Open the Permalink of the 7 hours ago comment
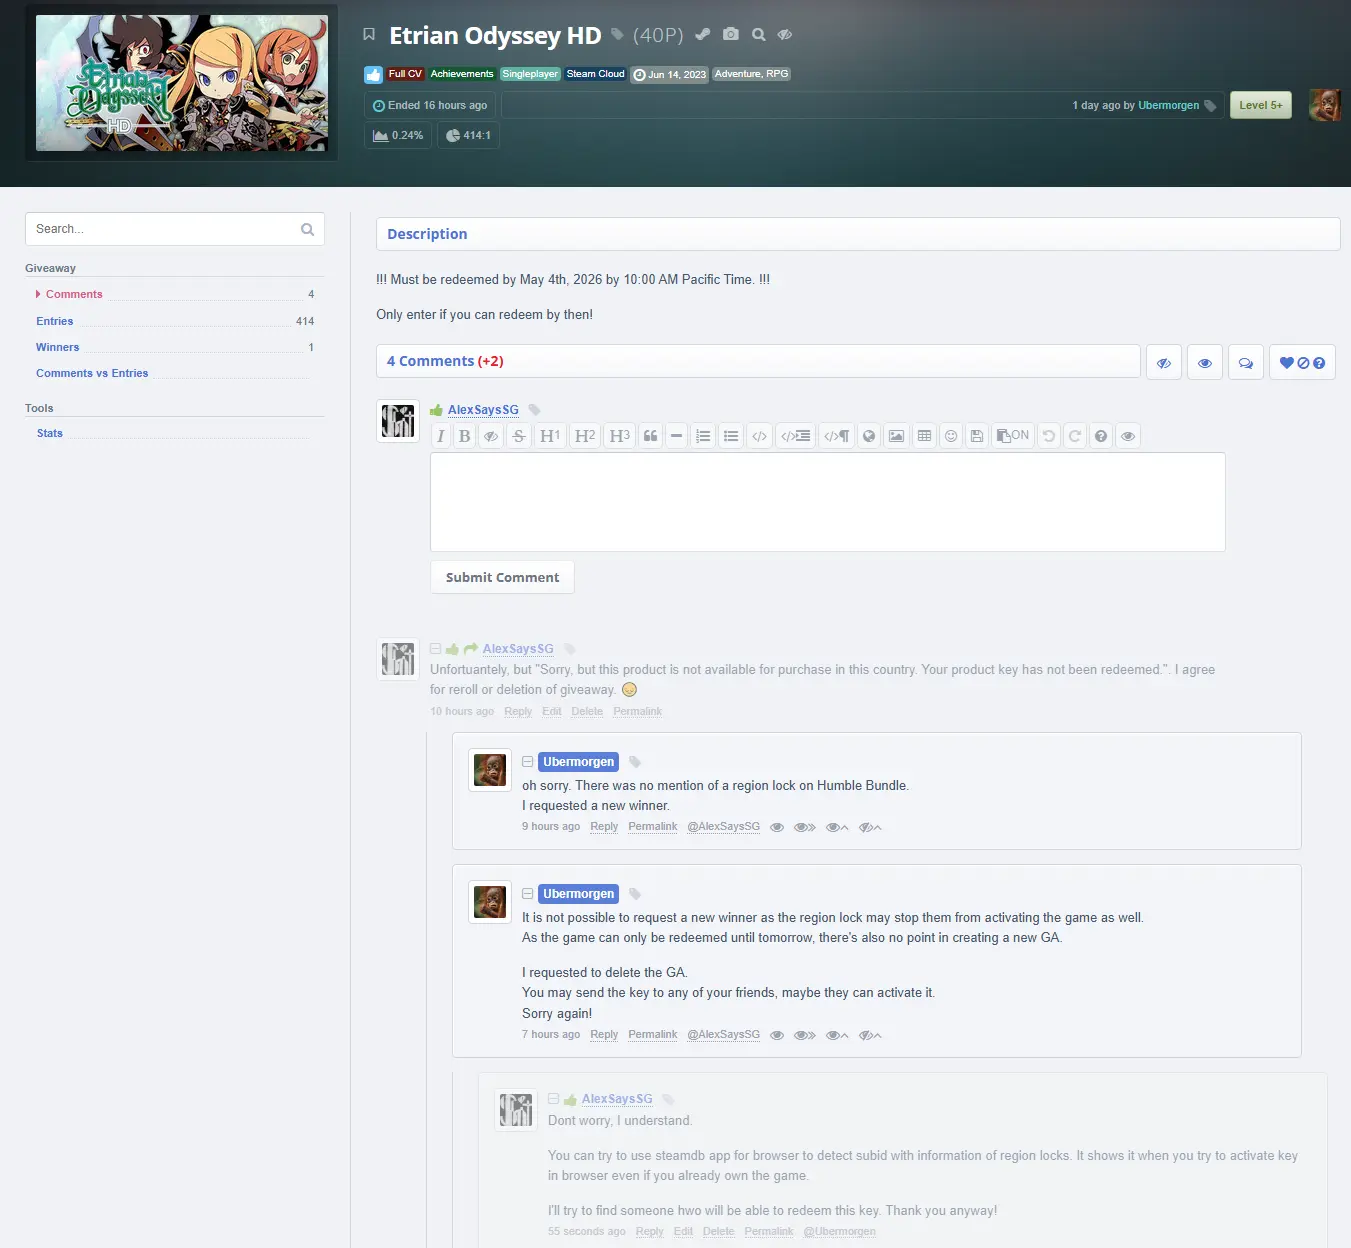Viewport: 1351px width, 1248px height. tap(653, 1035)
